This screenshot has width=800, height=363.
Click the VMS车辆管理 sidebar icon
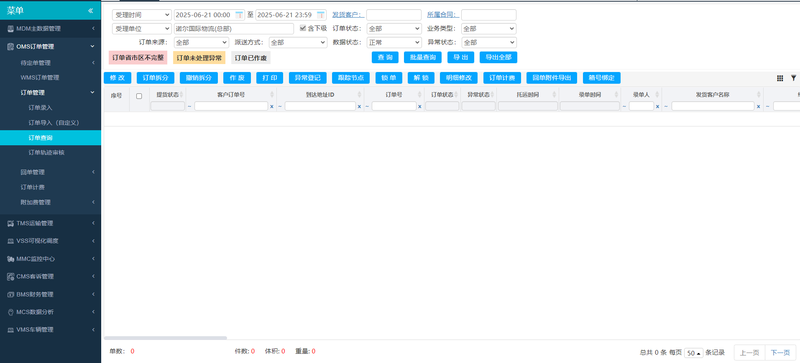pos(11,330)
